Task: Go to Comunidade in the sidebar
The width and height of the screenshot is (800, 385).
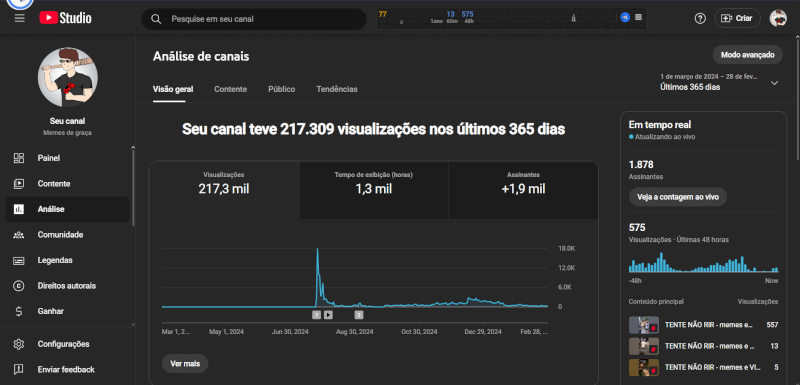Action: (67, 235)
